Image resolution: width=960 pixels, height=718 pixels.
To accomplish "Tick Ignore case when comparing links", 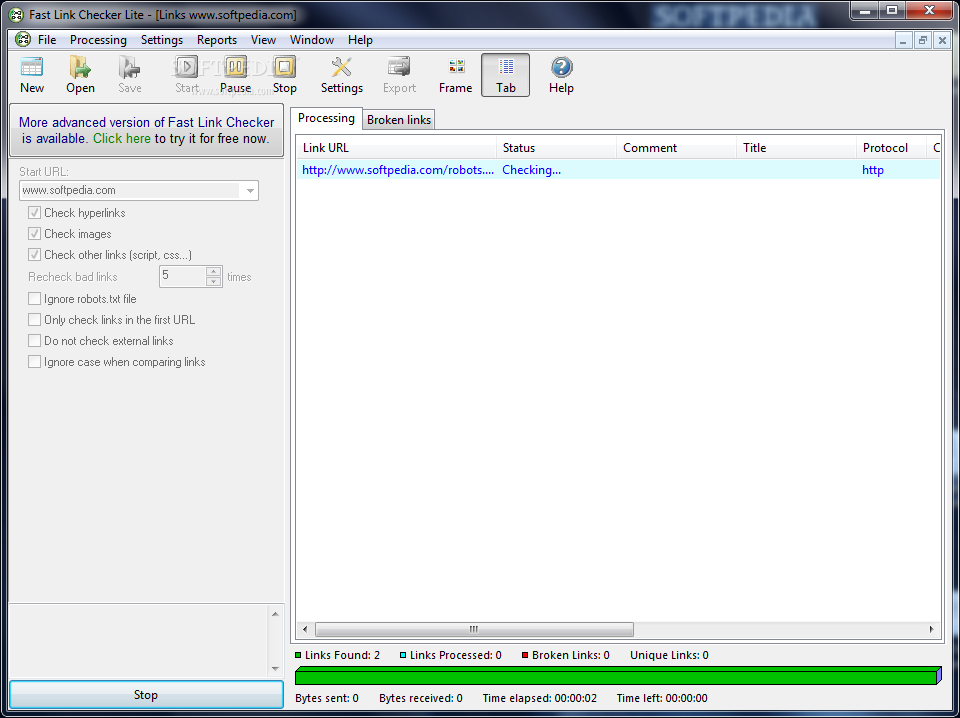I will (35, 362).
